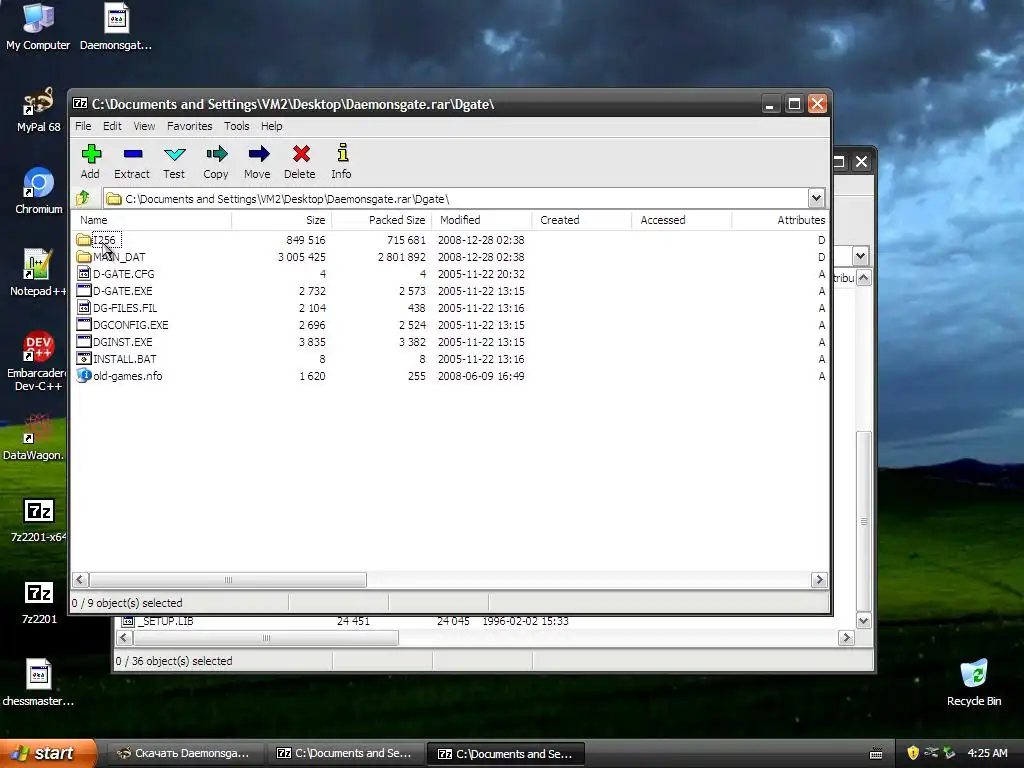Sort by Created column header
This screenshot has width=1024, height=768.
582,220
